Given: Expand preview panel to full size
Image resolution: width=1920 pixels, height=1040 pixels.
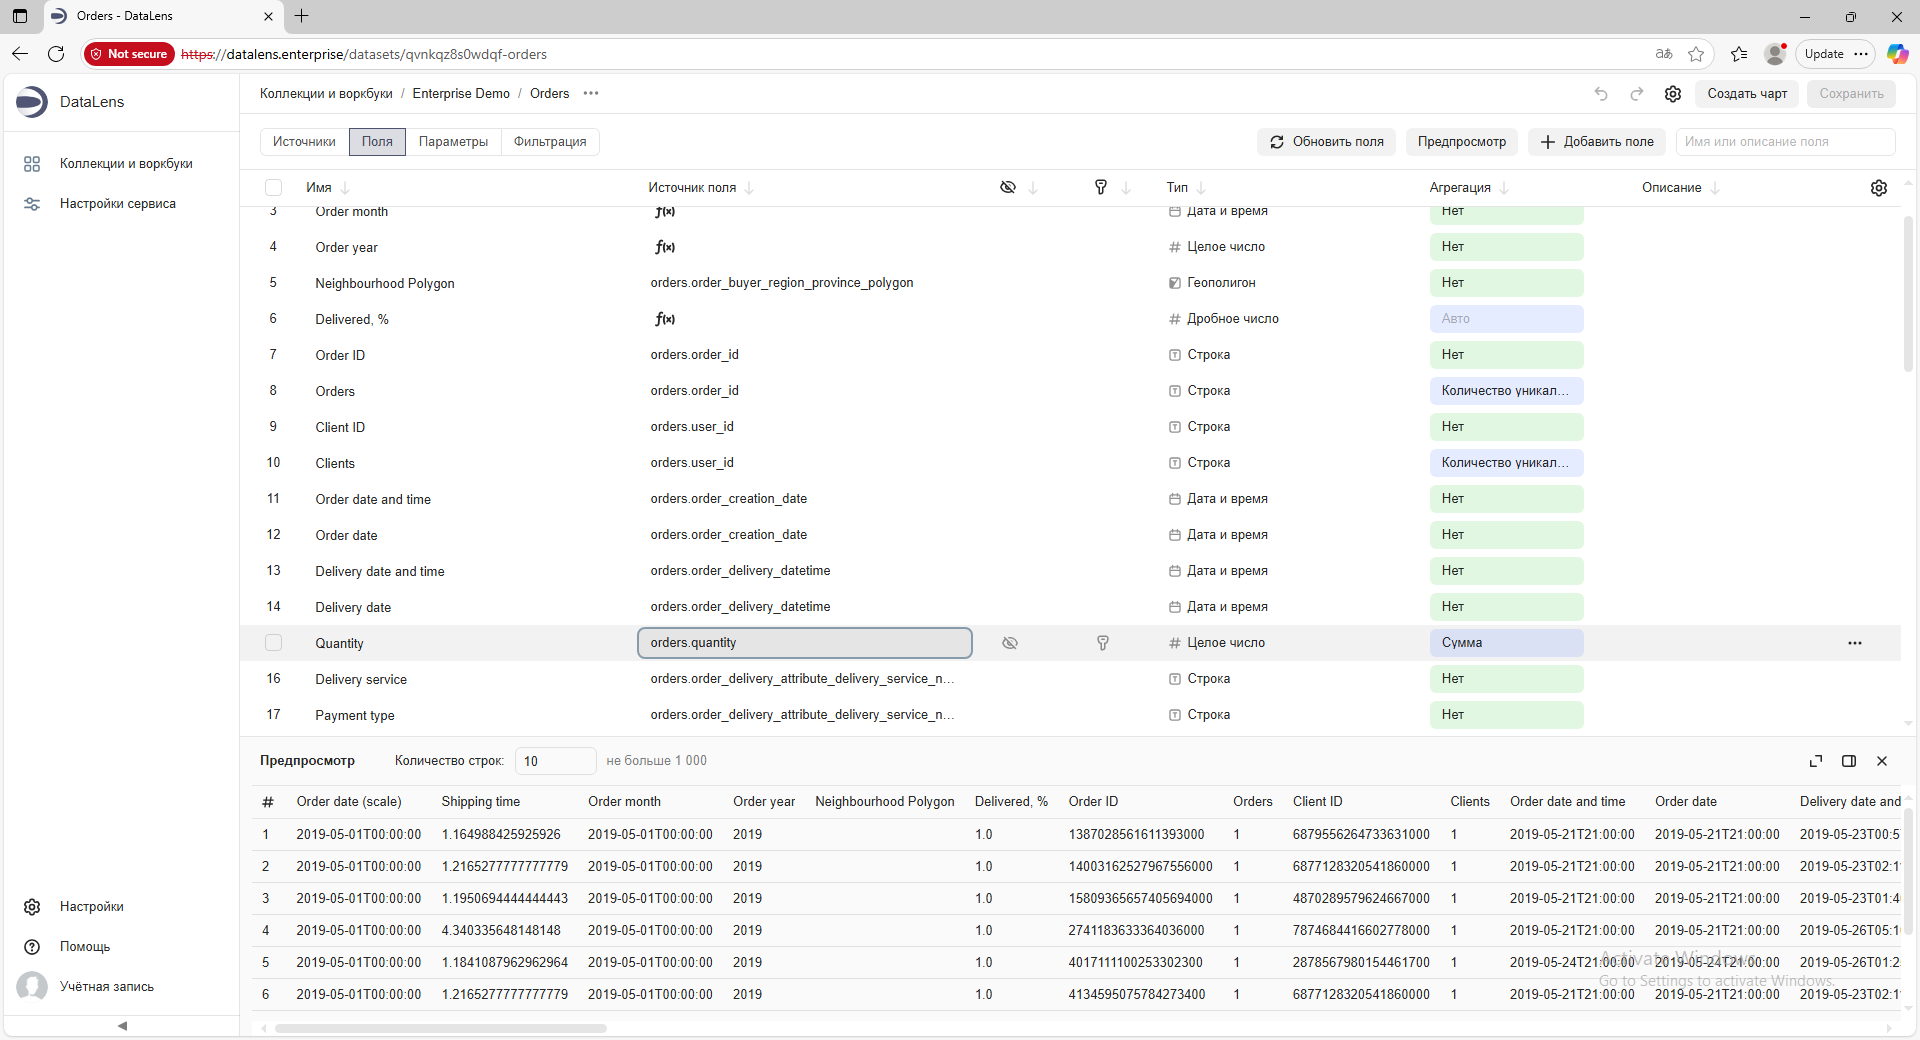Looking at the screenshot, I should point(1816,761).
